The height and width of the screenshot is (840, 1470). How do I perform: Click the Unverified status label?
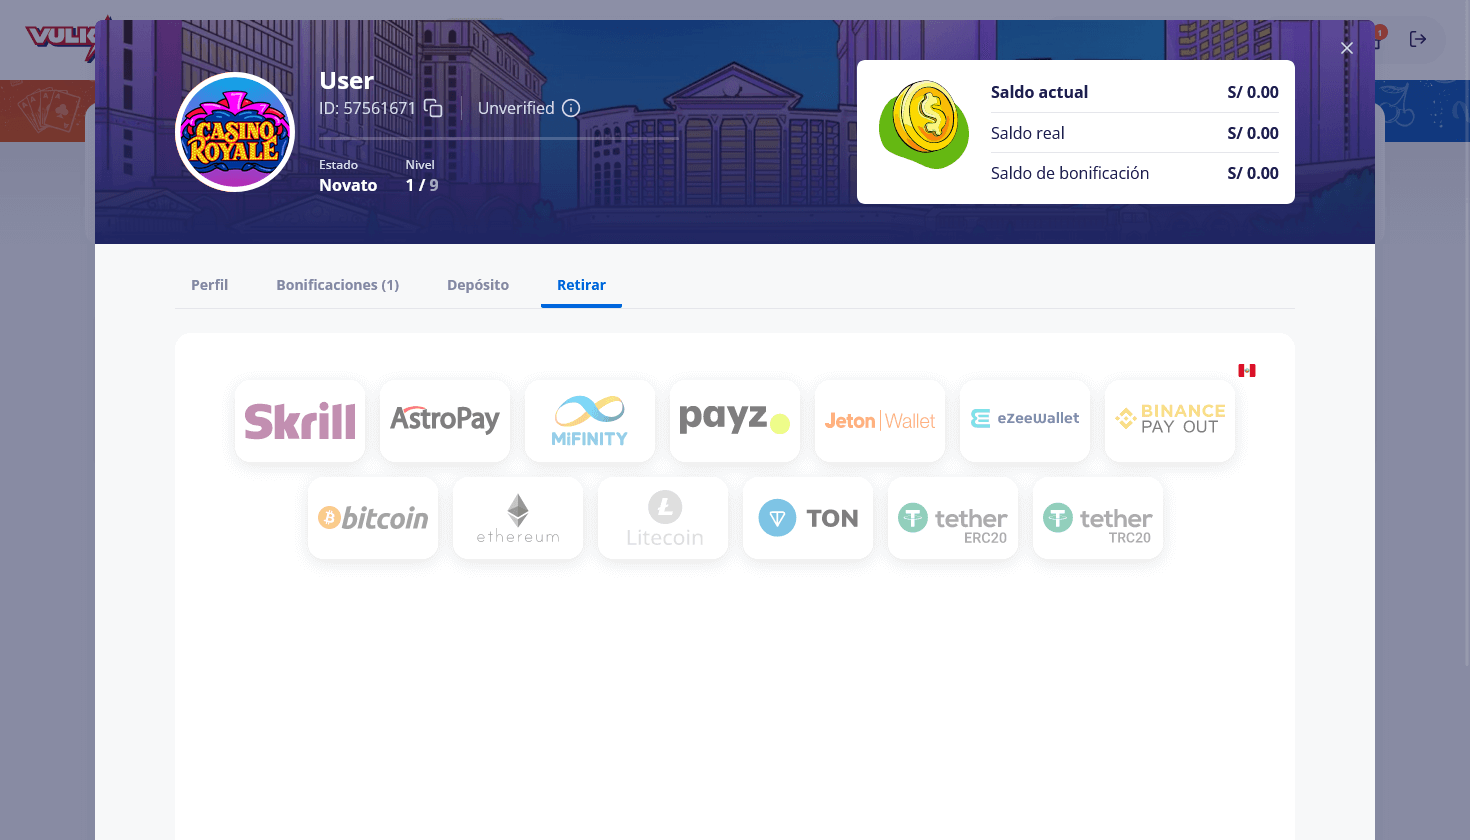[x=516, y=108]
